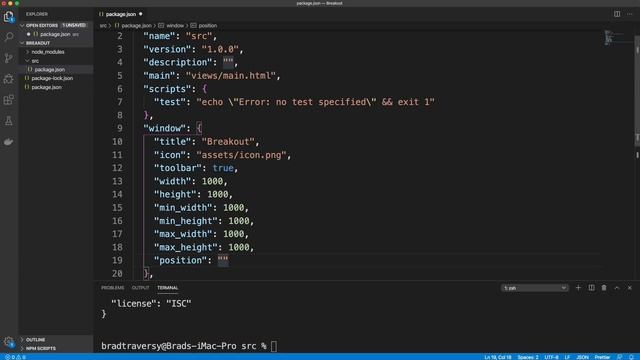This screenshot has height=360, width=640.
Task: Create a new terminal with plus icon
Action: (578, 288)
